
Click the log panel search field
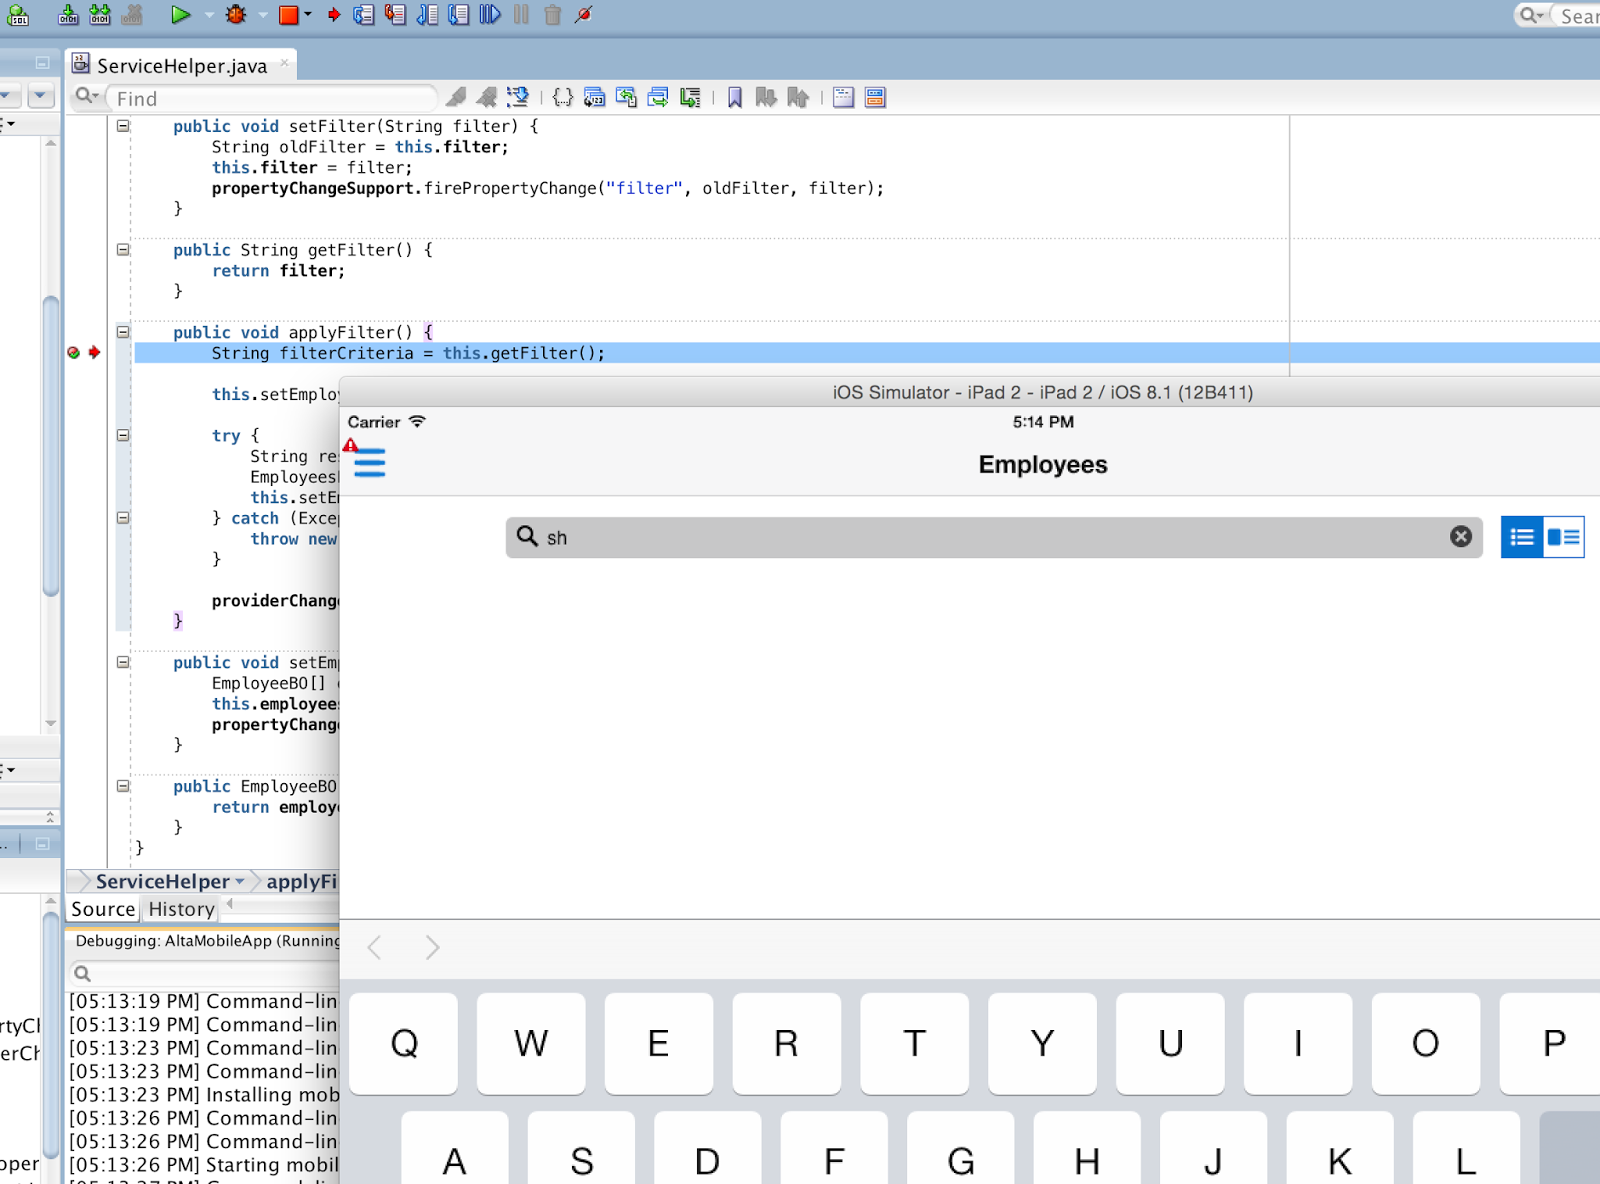(206, 973)
